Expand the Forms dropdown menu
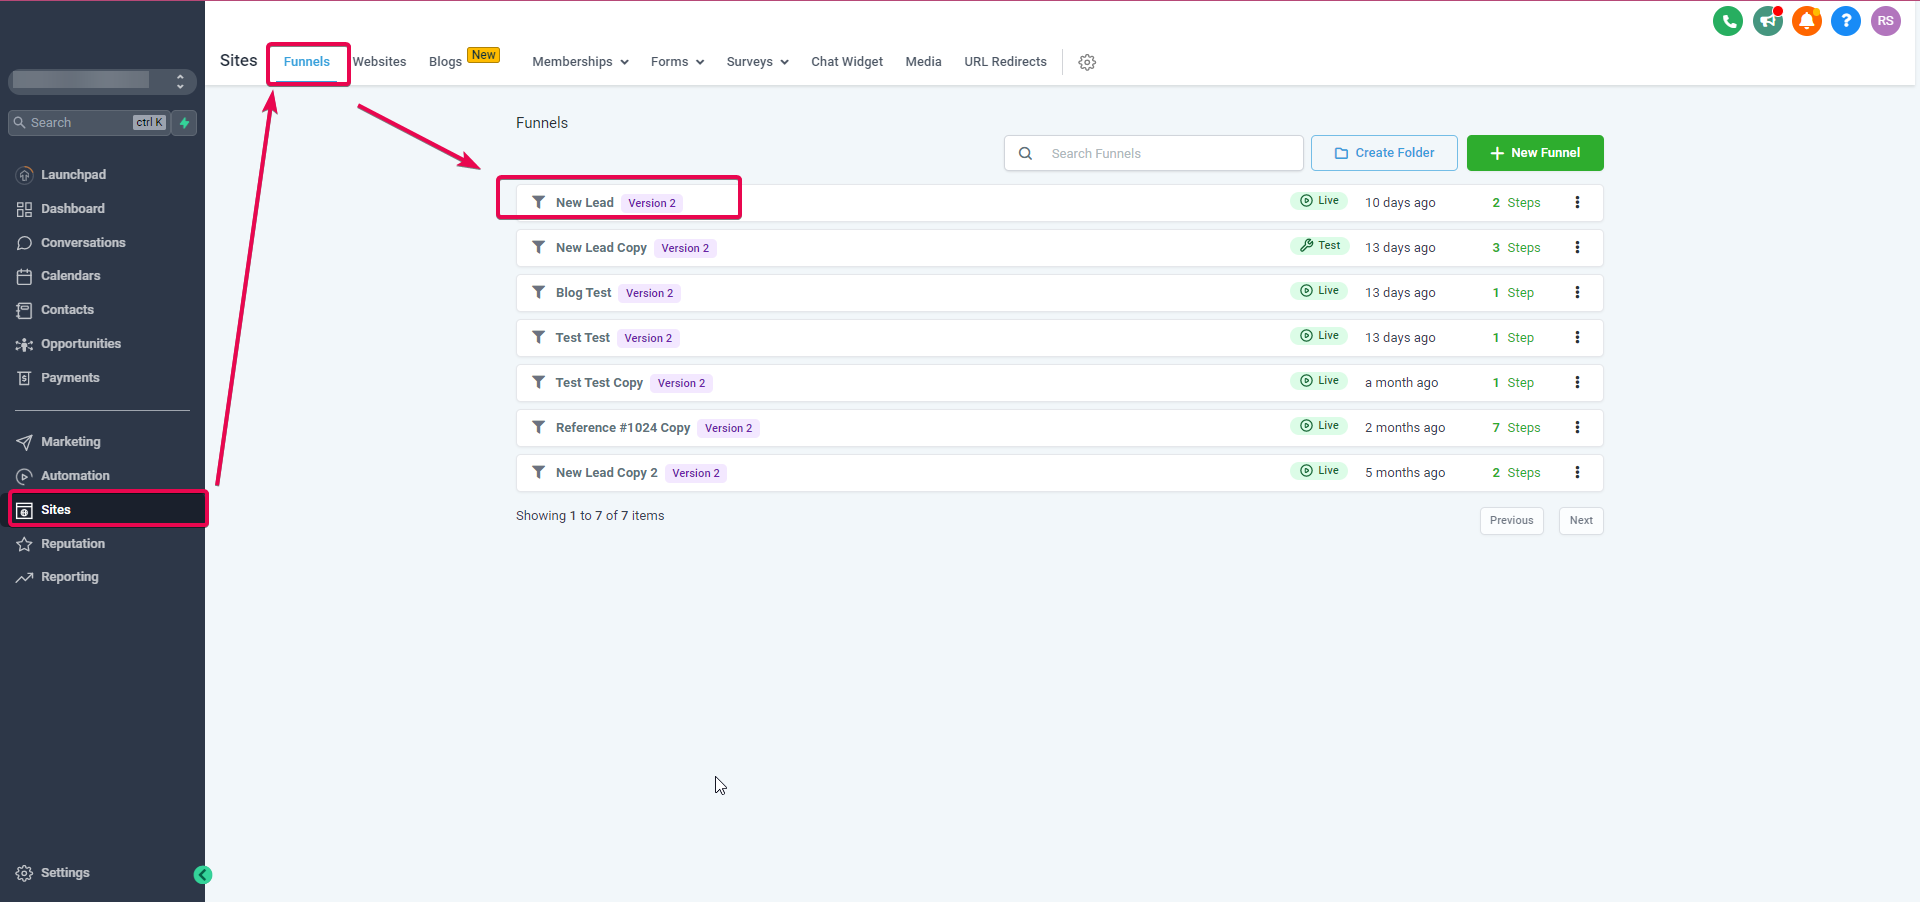This screenshot has width=1920, height=902. click(677, 62)
